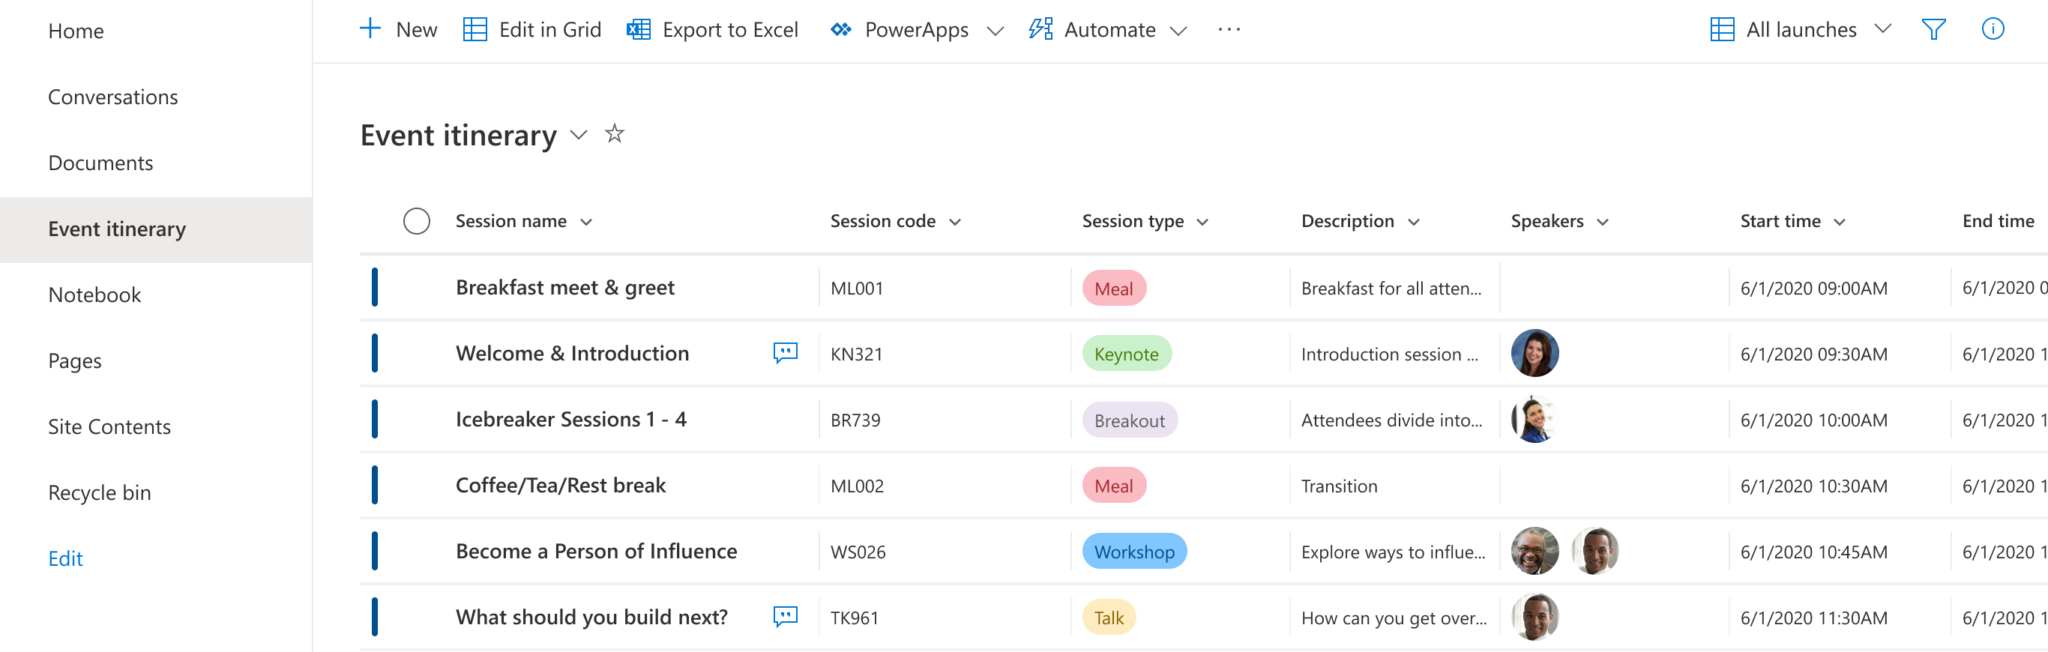Open Notebook from the side navigation
Viewport: 2048px width, 652px height.
[95, 295]
